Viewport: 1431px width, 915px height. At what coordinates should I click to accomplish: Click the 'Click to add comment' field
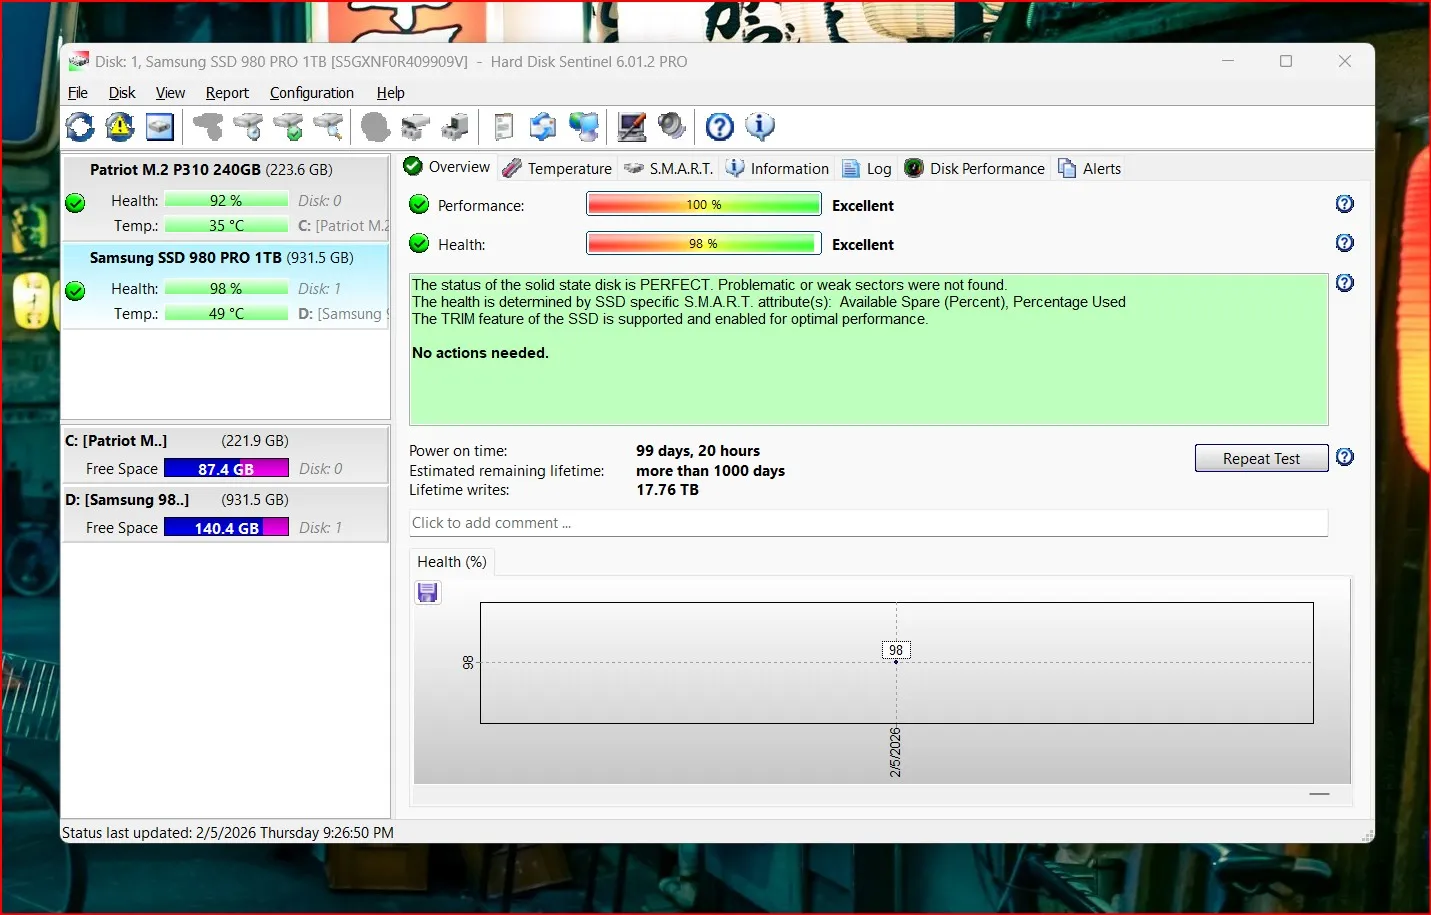point(867,523)
